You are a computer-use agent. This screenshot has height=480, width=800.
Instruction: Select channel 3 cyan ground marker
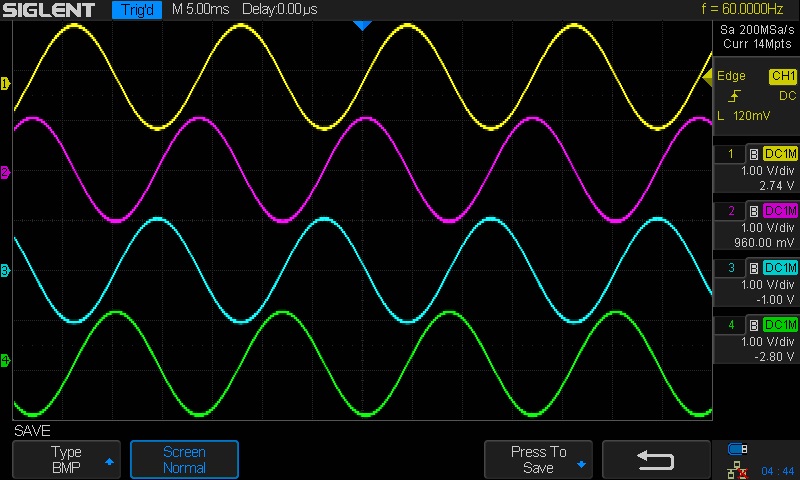click(x=5, y=270)
